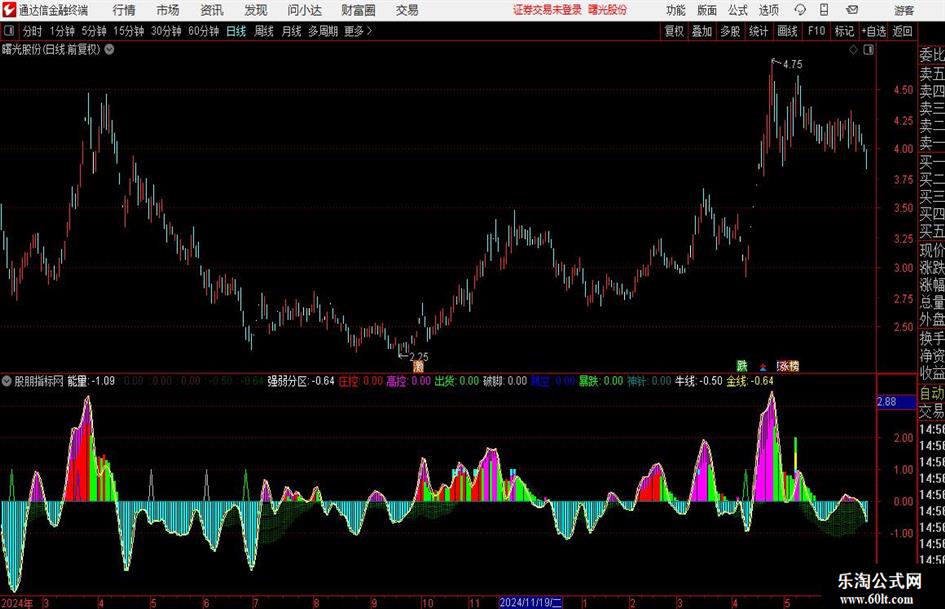
Task: Select the 日线 daily tab
Action: click(236, 31)
